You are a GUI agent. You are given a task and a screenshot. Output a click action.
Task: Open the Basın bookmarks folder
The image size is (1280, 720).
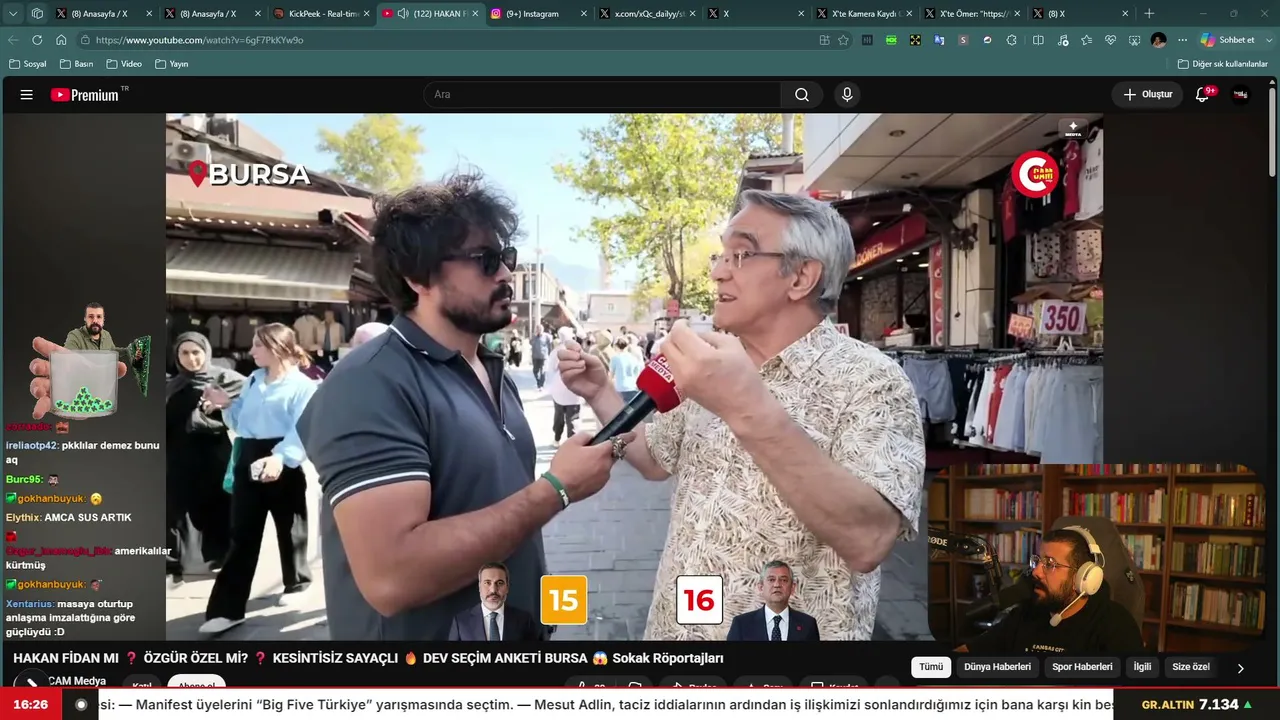pos(77,64)
